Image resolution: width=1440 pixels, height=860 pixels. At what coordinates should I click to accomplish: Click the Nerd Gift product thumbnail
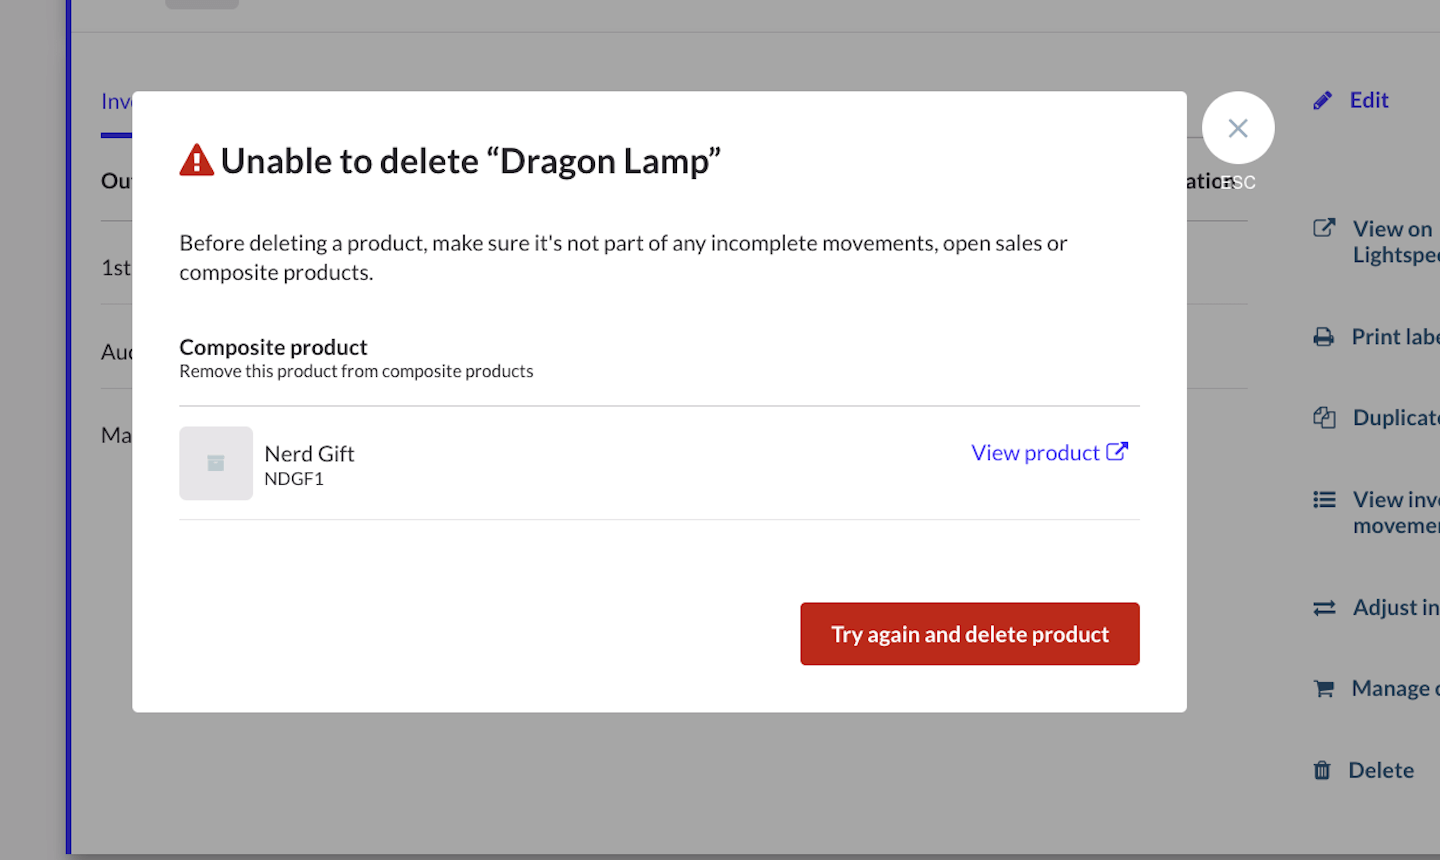point(216,463)
